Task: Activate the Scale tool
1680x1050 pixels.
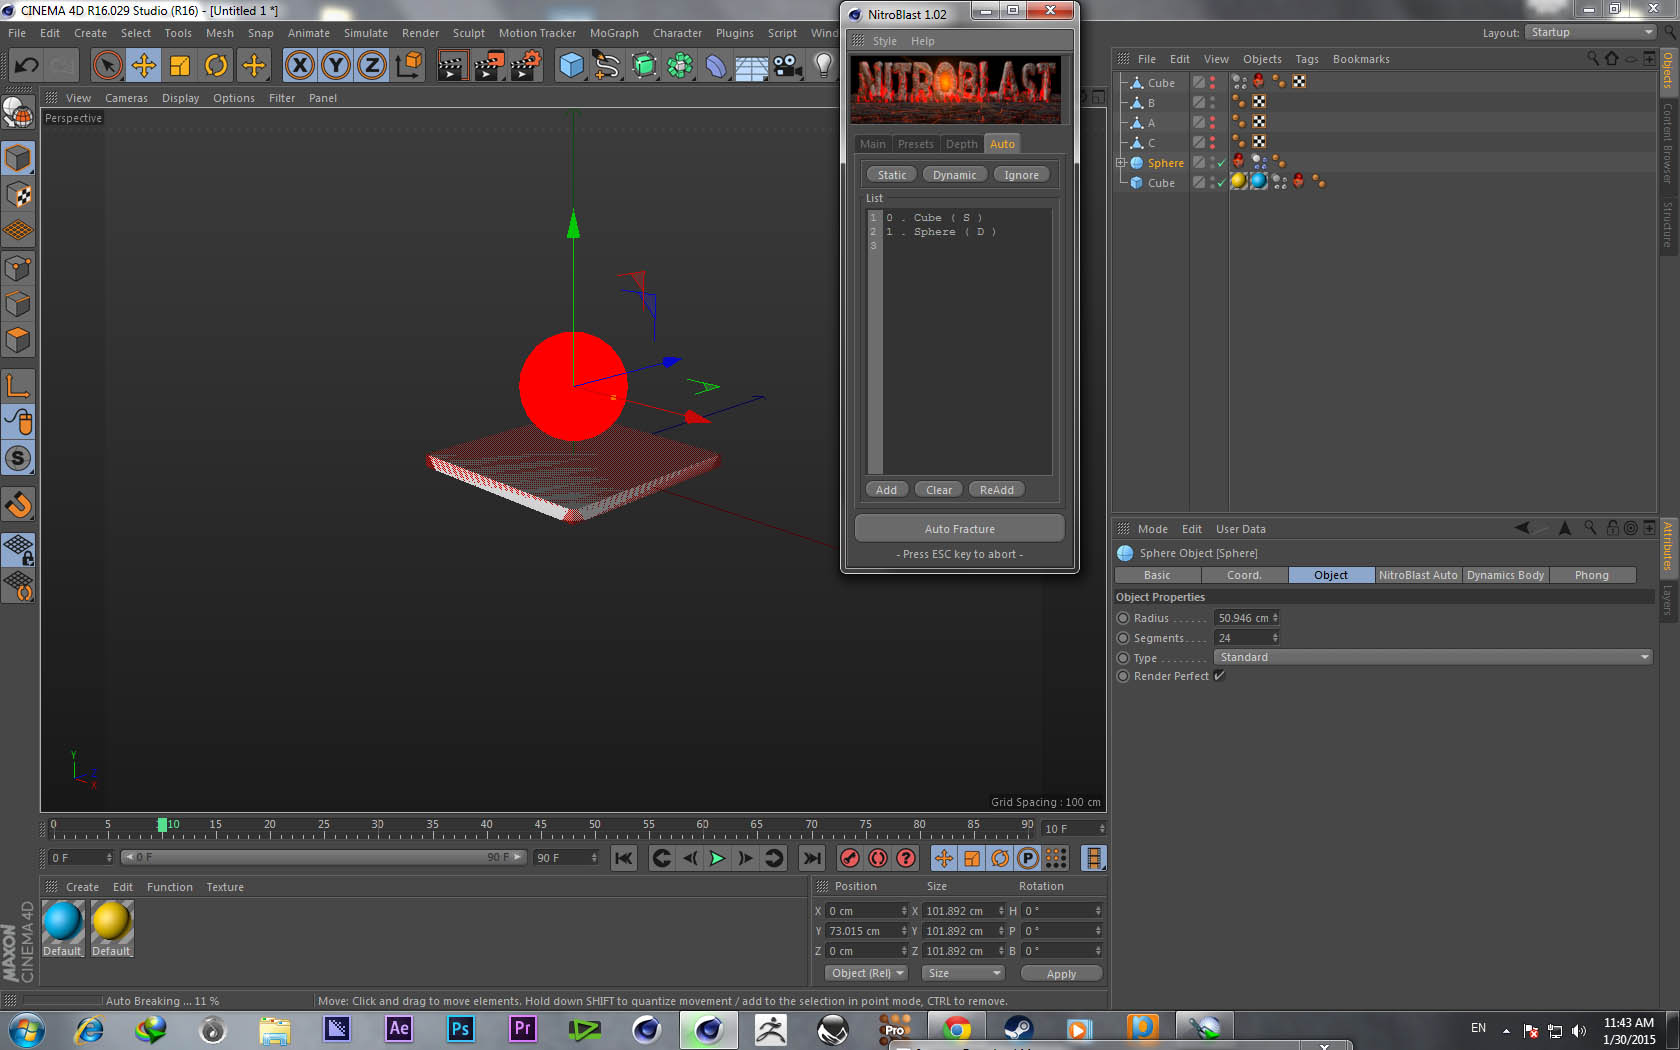Action: pyautogui.click(x=180, y=66)
